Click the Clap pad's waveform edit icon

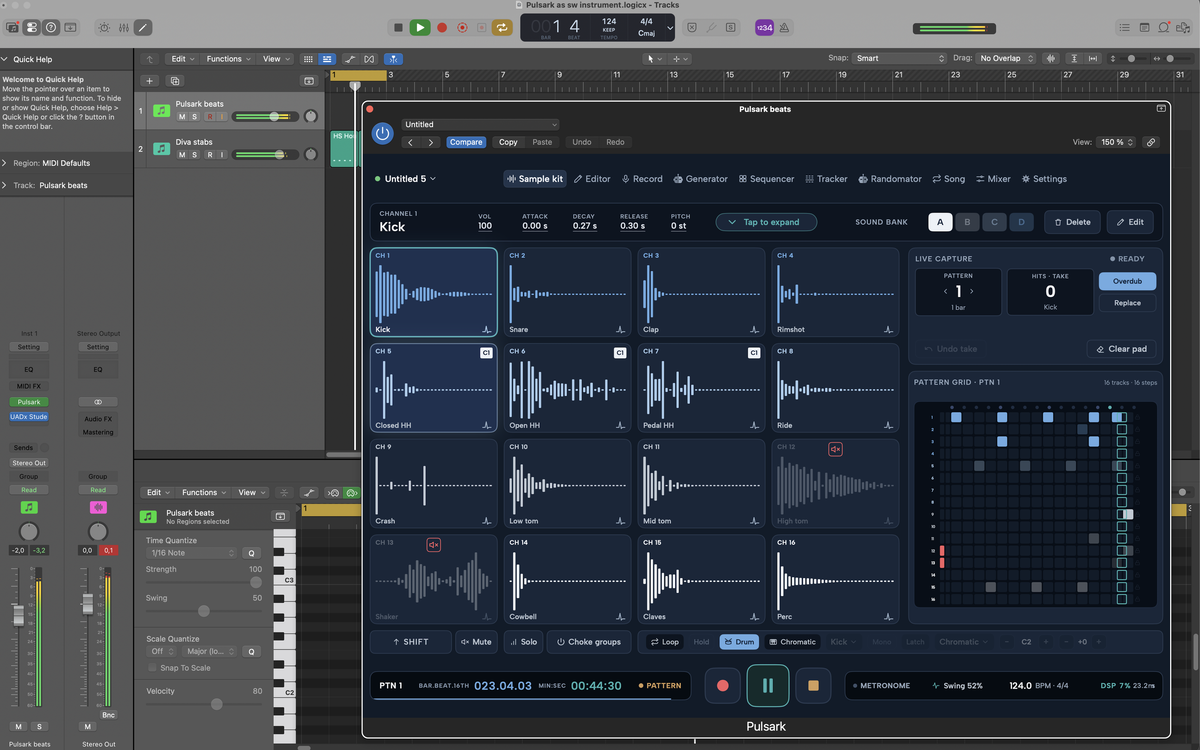point(754,329)
